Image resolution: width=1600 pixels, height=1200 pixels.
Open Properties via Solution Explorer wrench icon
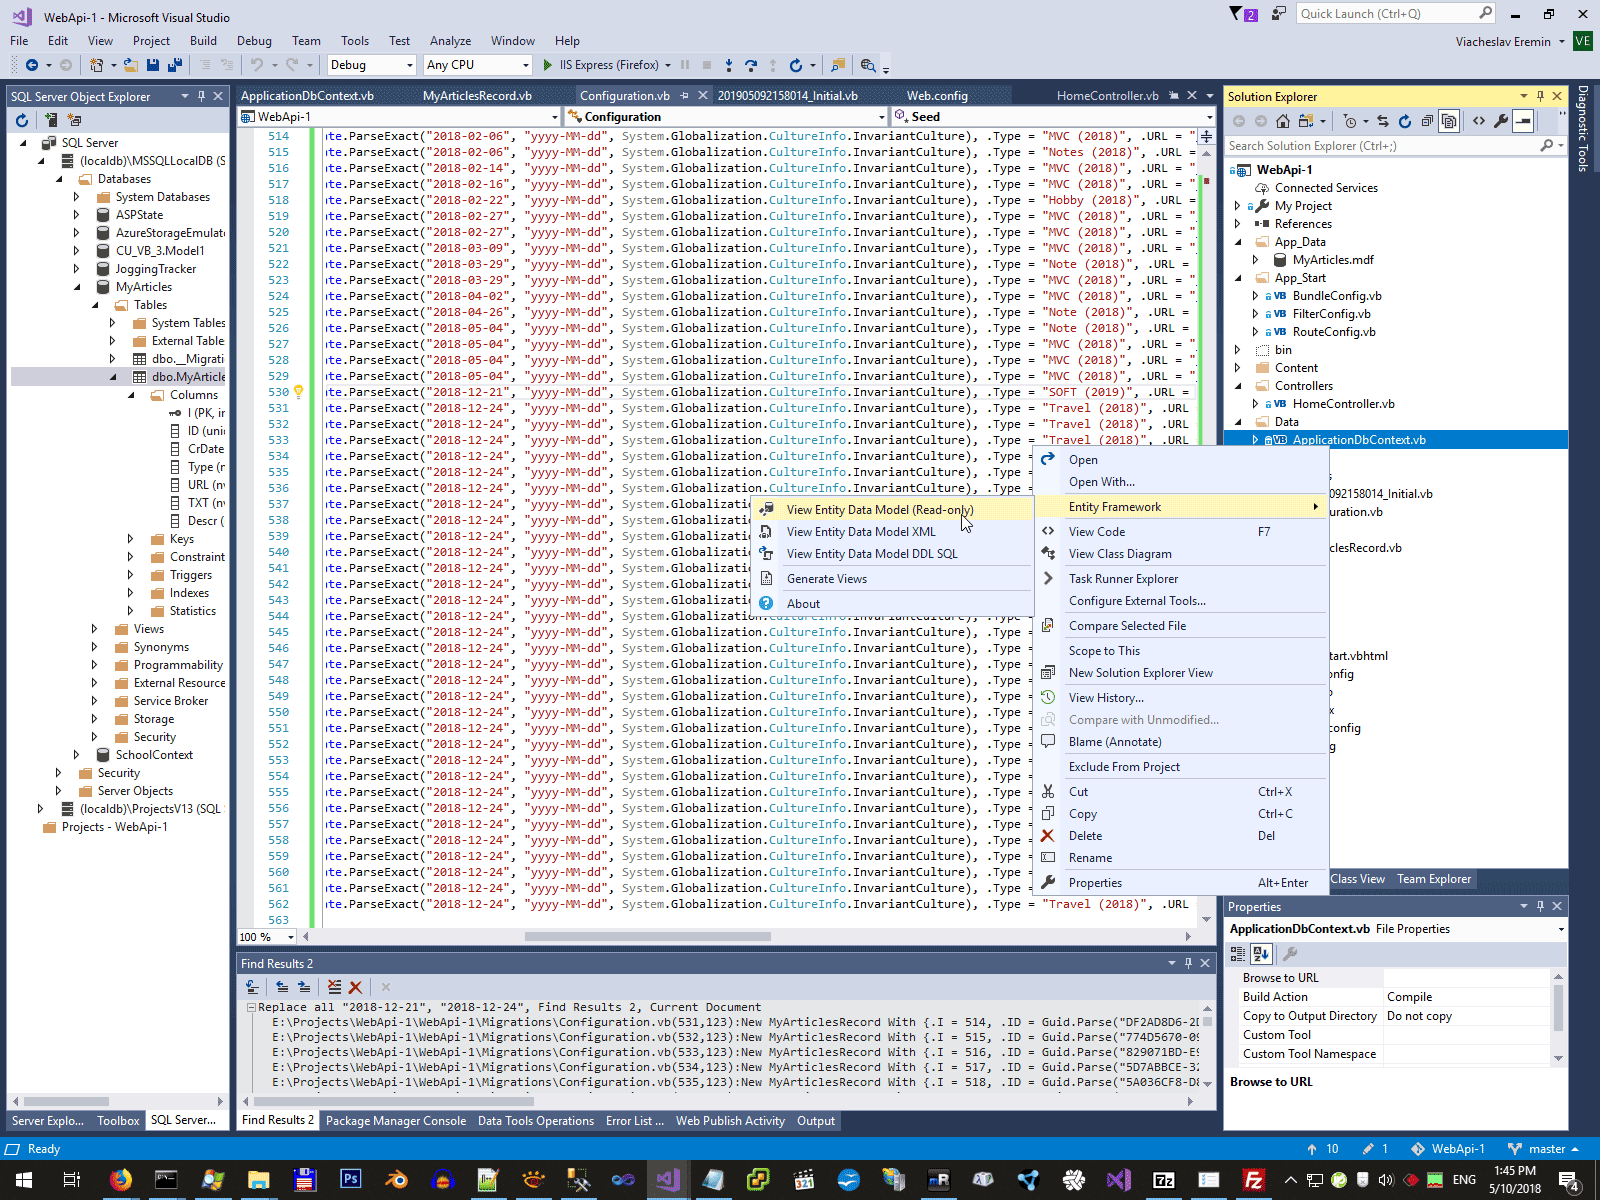(1501, 121)
